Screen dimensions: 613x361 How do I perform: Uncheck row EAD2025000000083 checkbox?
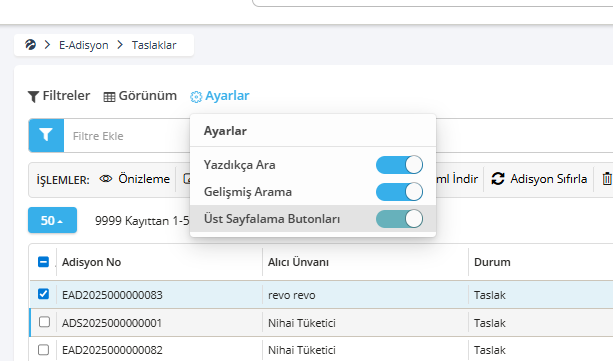click(x=43, y=294)
